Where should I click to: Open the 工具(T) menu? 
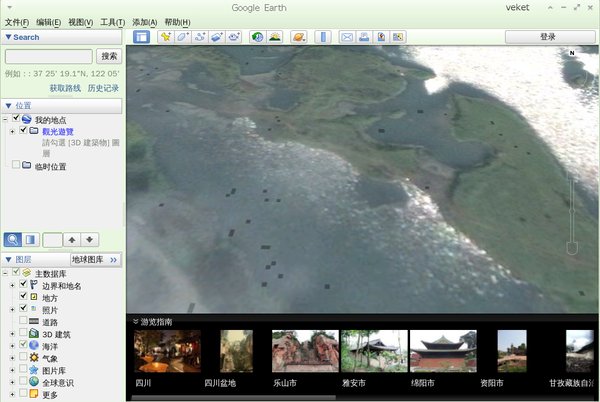pyautogui.click(x=112, y=22)
